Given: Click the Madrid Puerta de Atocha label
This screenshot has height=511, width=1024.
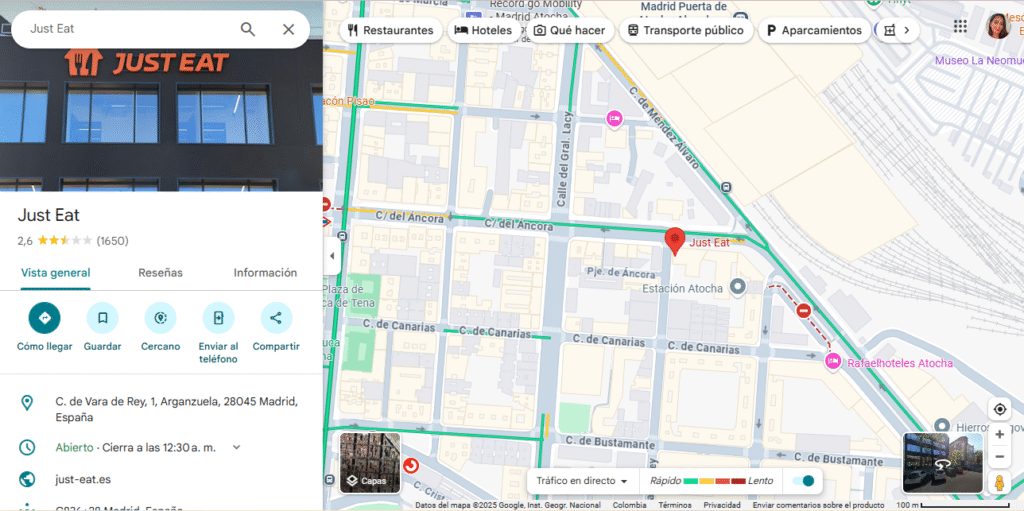Looking at the screenshot, I should [x=684, y=12].
